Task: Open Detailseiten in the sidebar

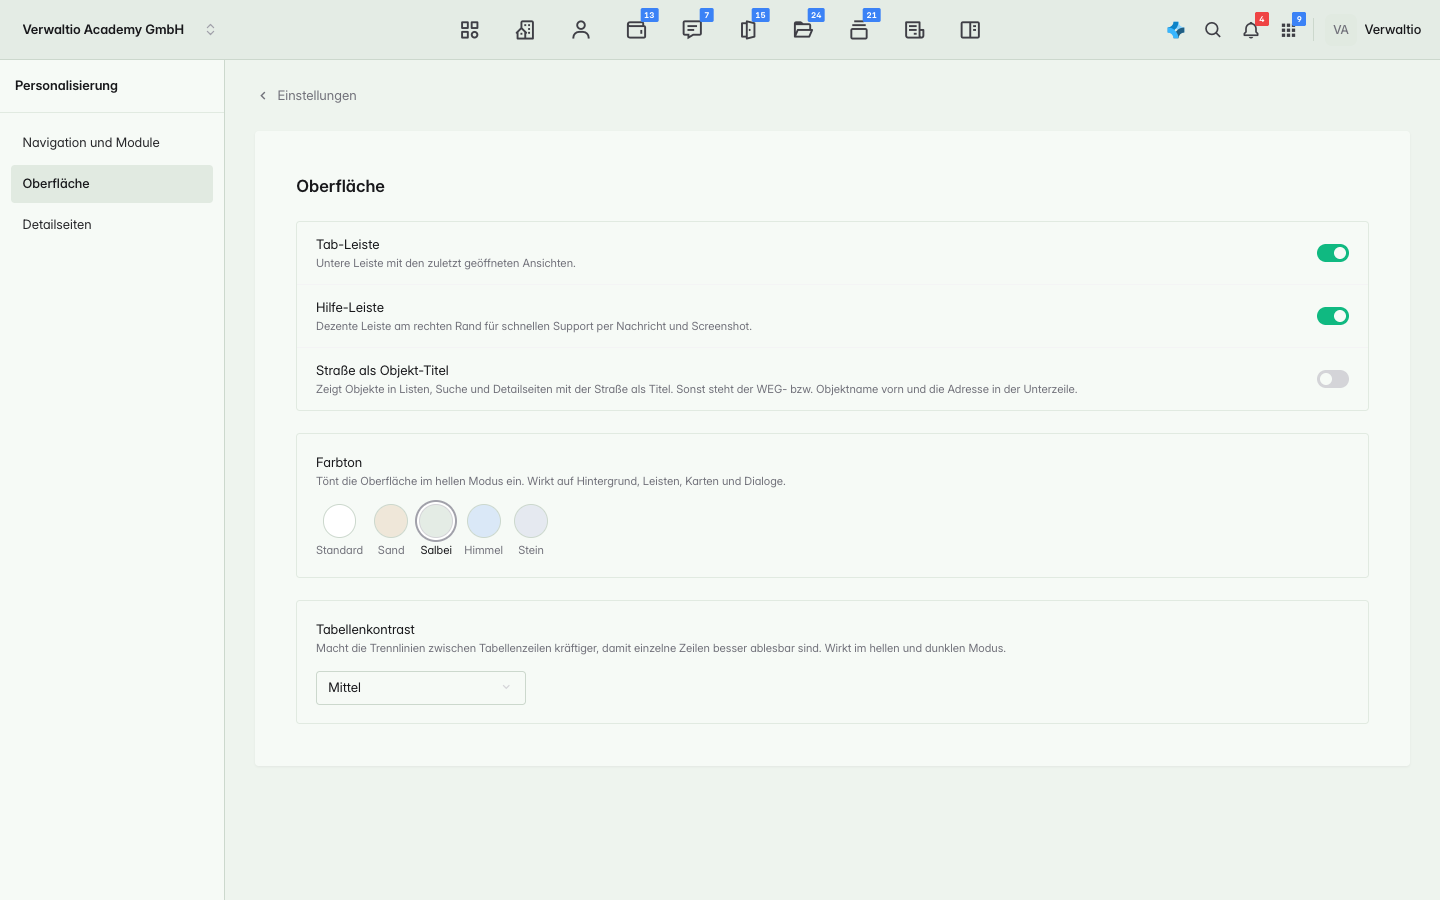Action: [x=112, y=225]
